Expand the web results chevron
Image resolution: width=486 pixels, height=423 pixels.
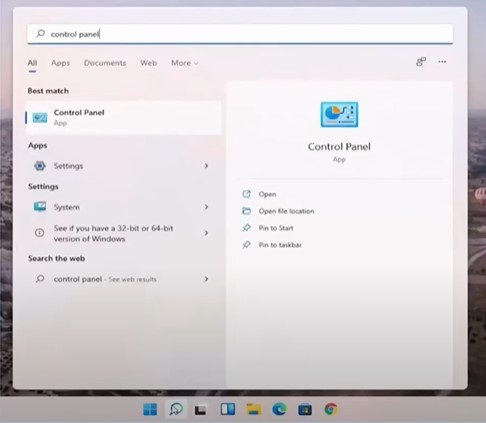tap(206, 279)
